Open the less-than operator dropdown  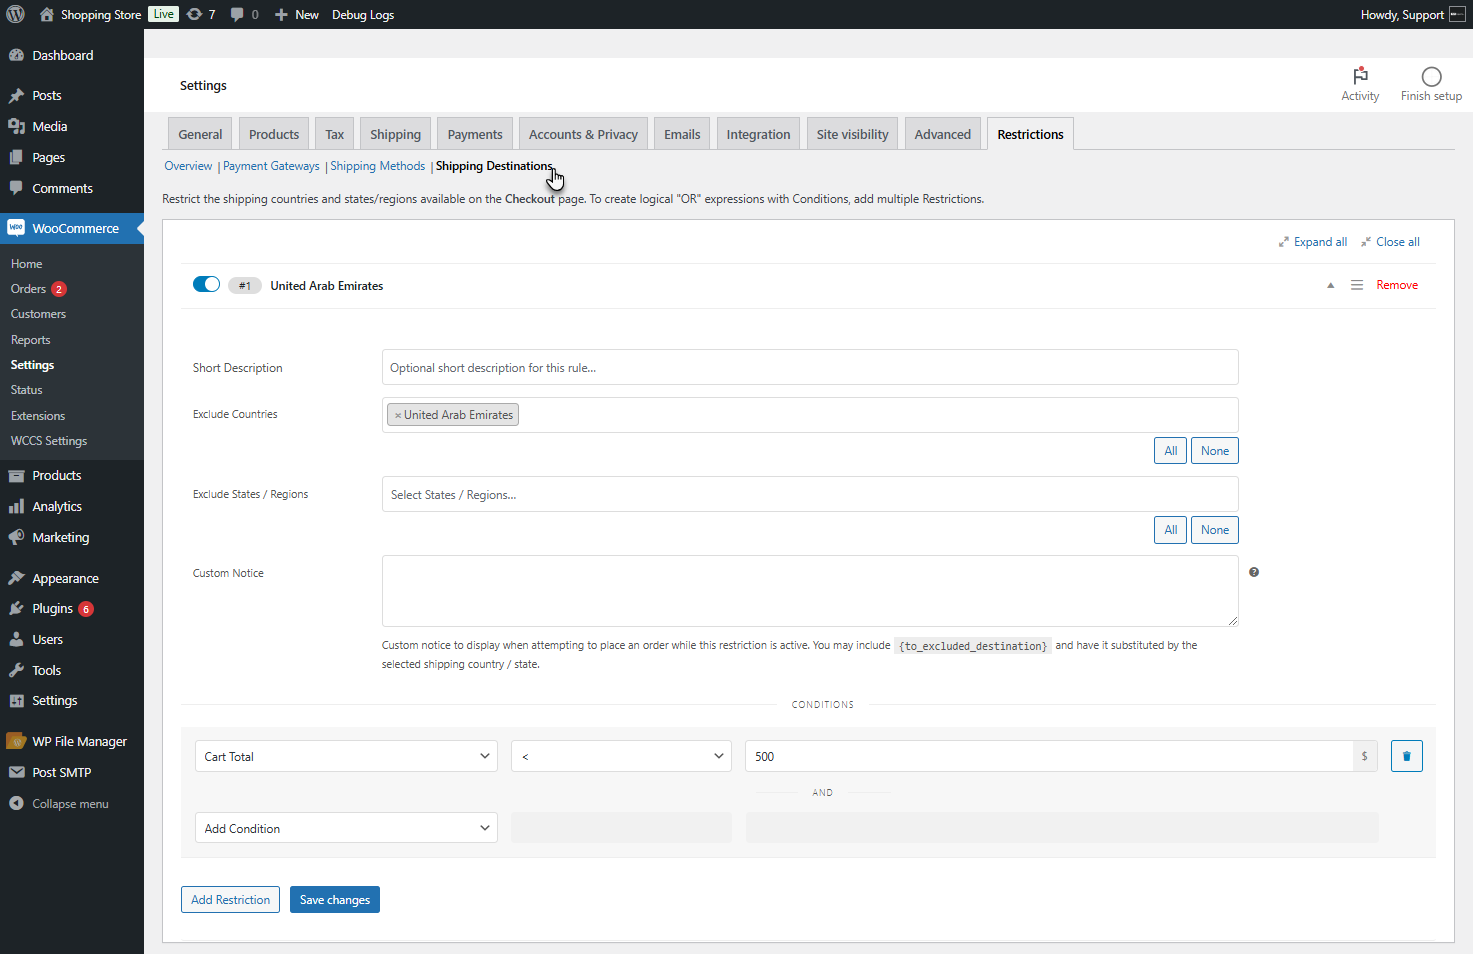coord(621,756)
